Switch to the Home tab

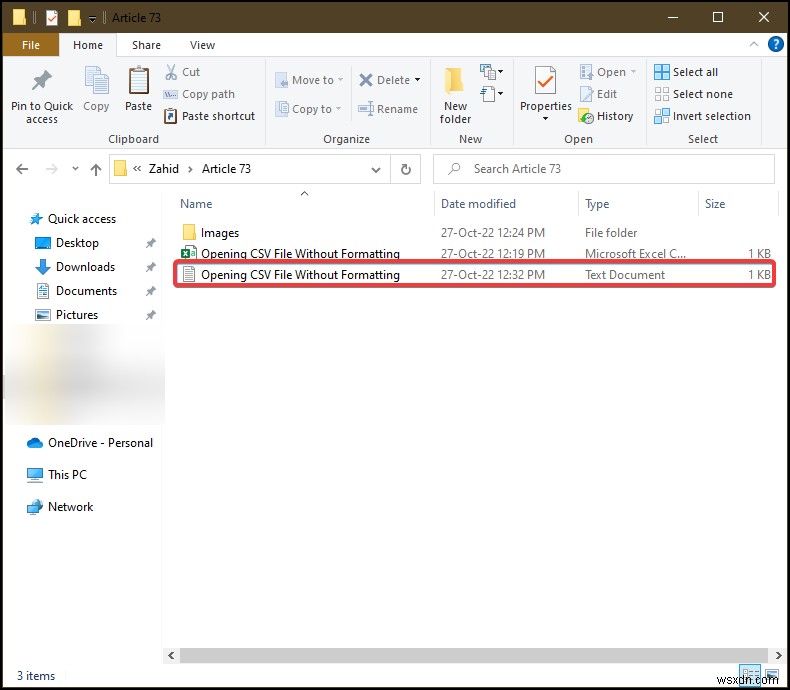click(x=88, y=45)
